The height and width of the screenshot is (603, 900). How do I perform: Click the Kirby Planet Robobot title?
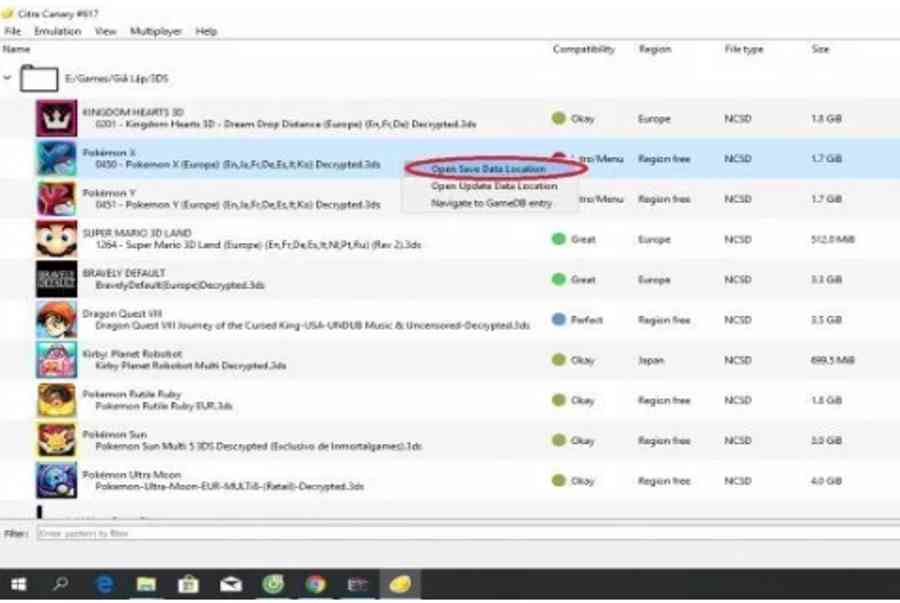pos(132,354)
